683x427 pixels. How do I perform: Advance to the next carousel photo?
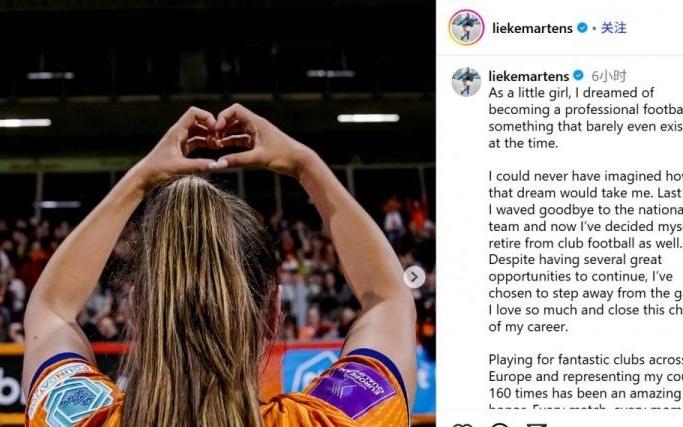click(x=414, y=276)
